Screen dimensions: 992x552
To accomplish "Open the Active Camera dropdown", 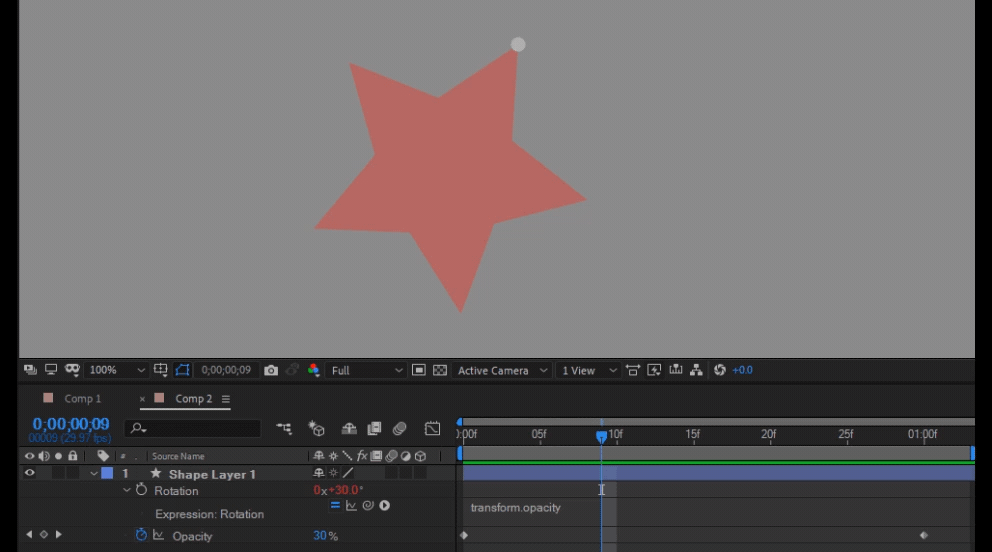I will (x=502, y=370).
